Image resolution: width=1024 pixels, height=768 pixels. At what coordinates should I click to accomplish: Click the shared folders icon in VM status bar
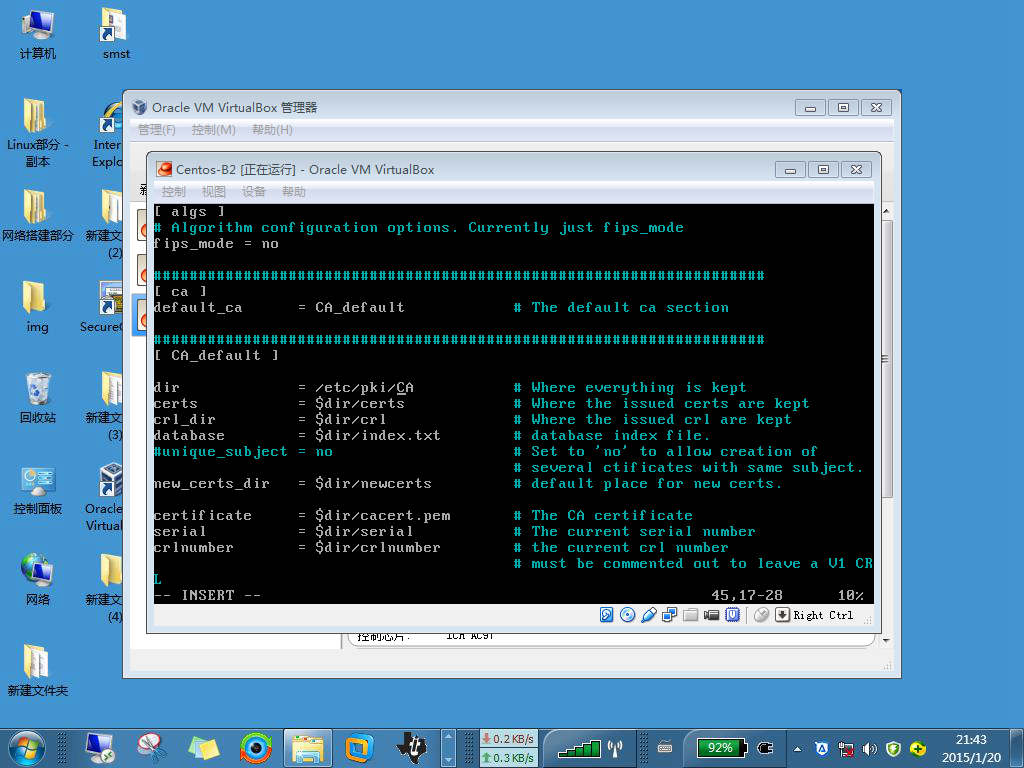(x=690, y=615)
